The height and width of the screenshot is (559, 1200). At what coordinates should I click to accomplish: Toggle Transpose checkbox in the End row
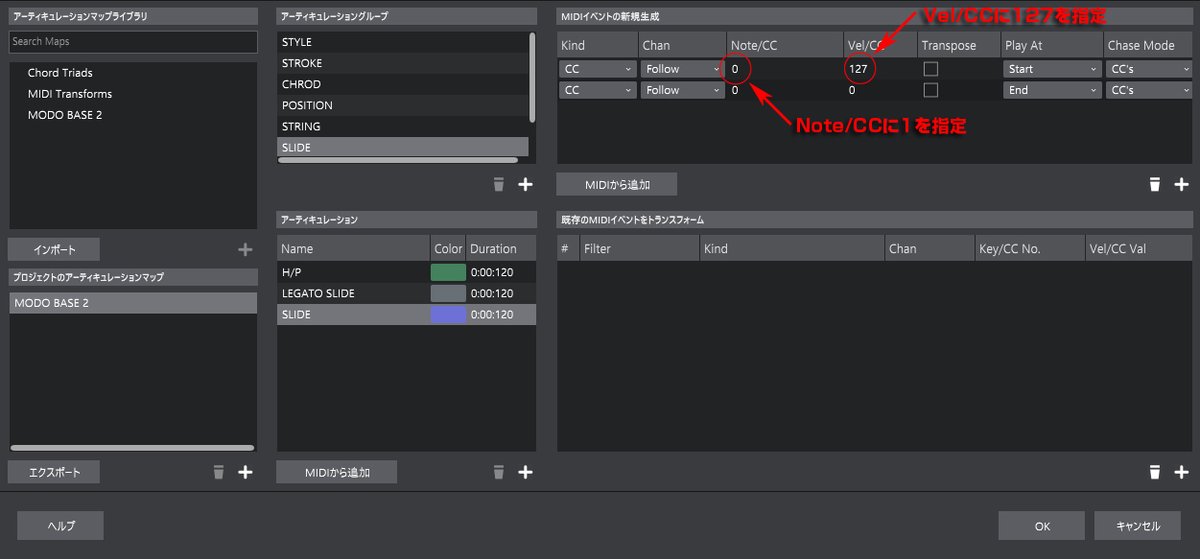click(x=931, y=90)
